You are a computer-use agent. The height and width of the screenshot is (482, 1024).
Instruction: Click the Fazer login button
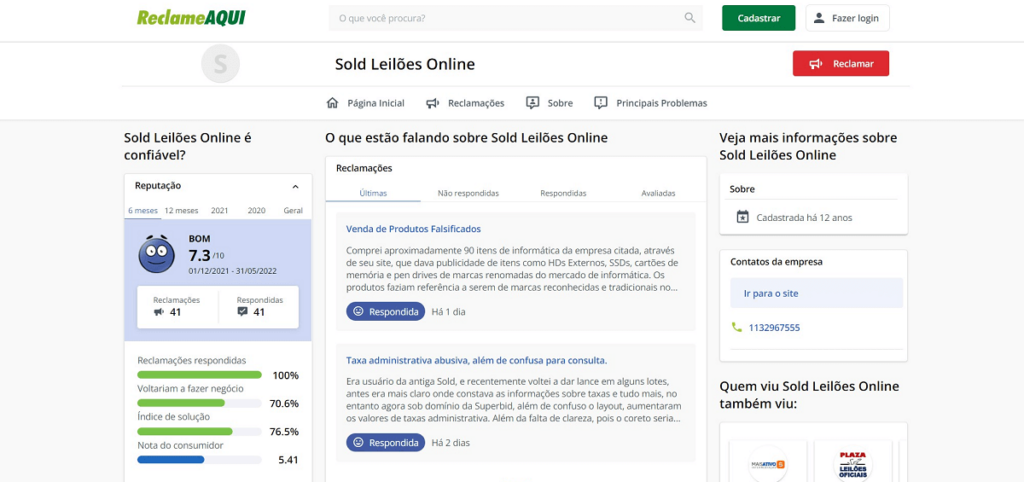(x=848, y=18)
